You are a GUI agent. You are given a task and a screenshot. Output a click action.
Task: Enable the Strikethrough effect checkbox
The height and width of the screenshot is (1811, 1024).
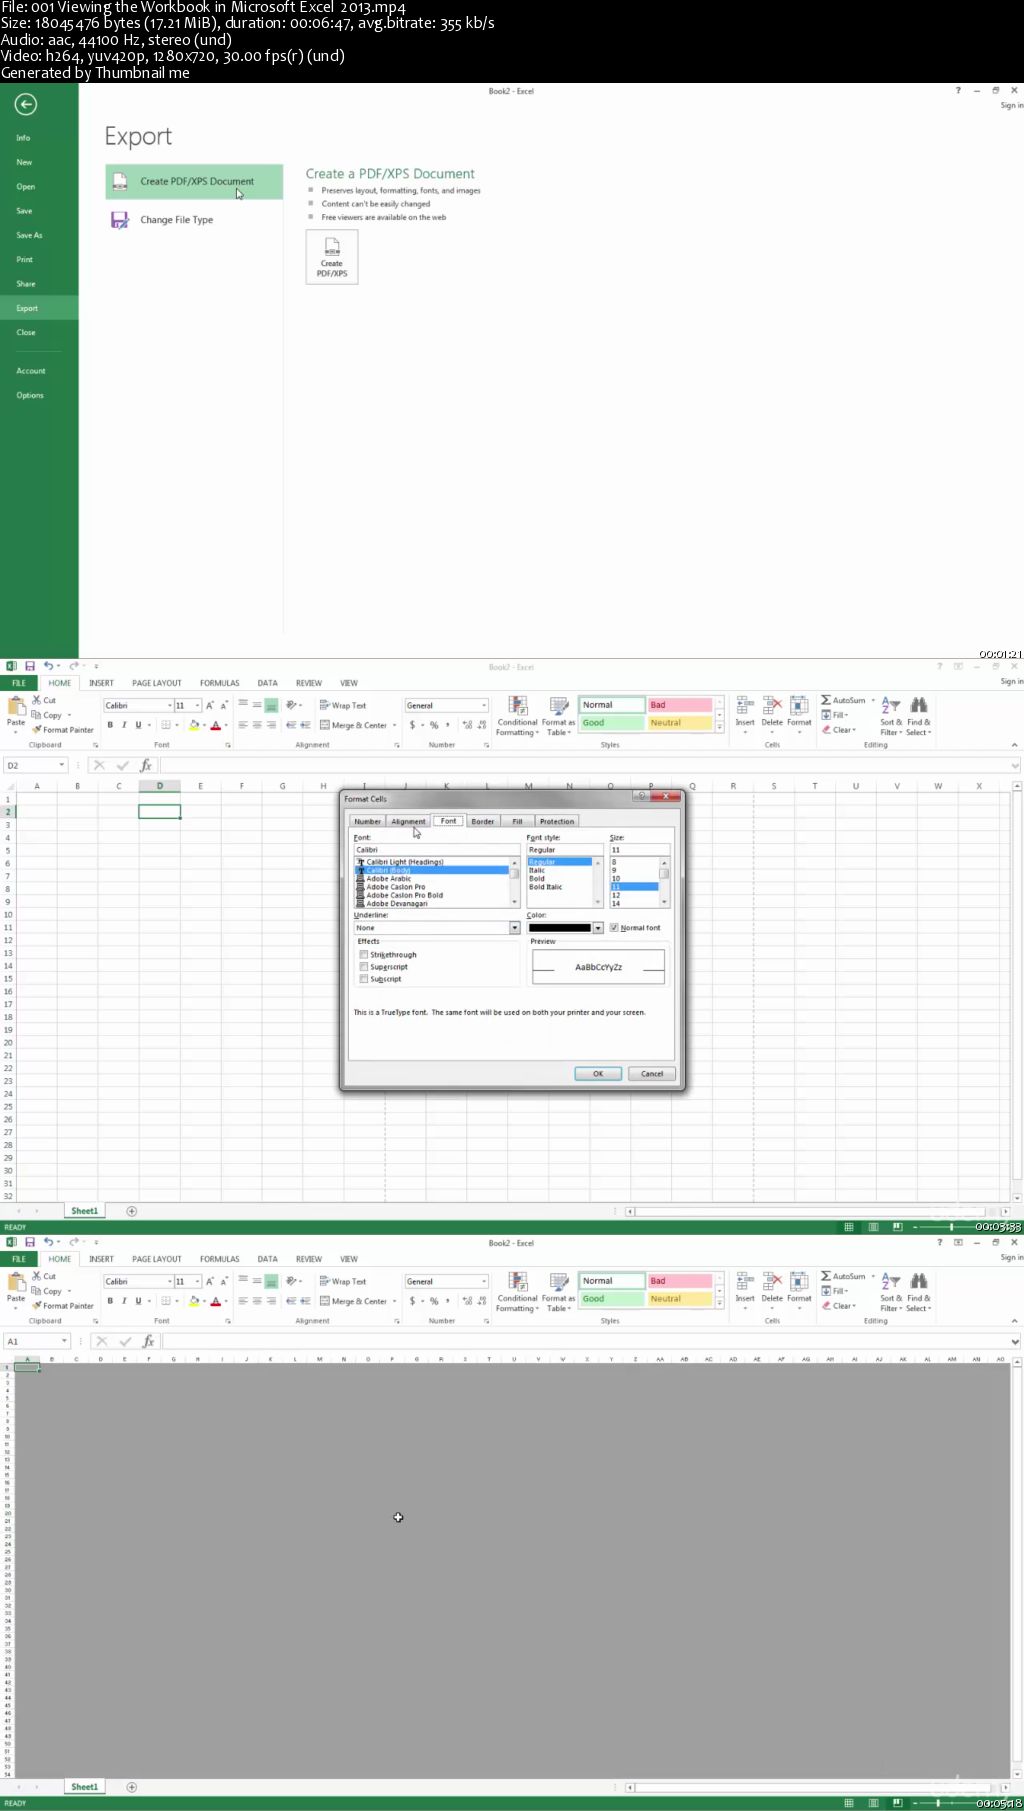[x=364, y=954]
